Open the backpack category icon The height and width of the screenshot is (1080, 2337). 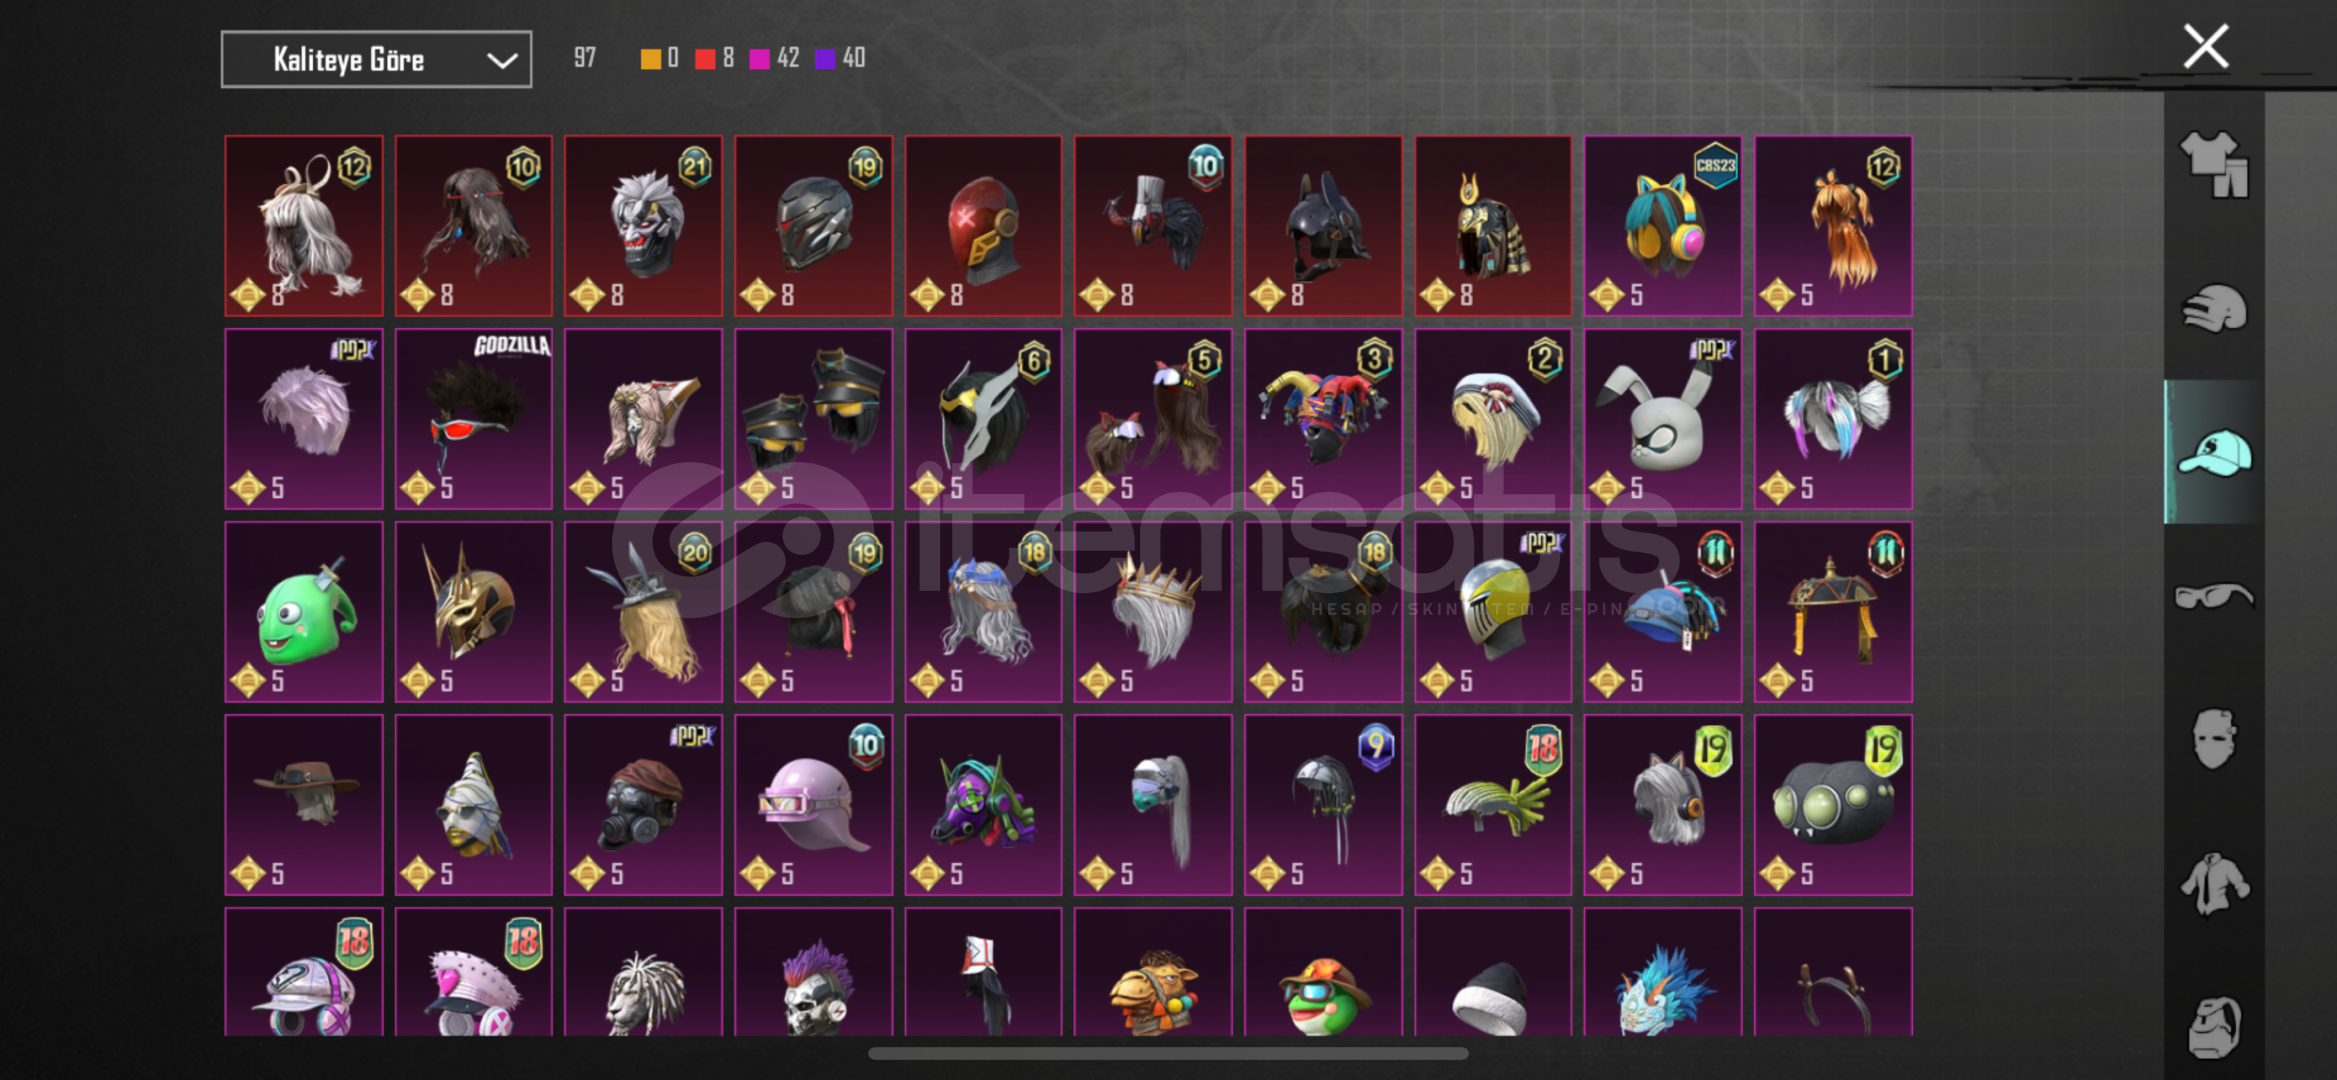[2214, 1026]
